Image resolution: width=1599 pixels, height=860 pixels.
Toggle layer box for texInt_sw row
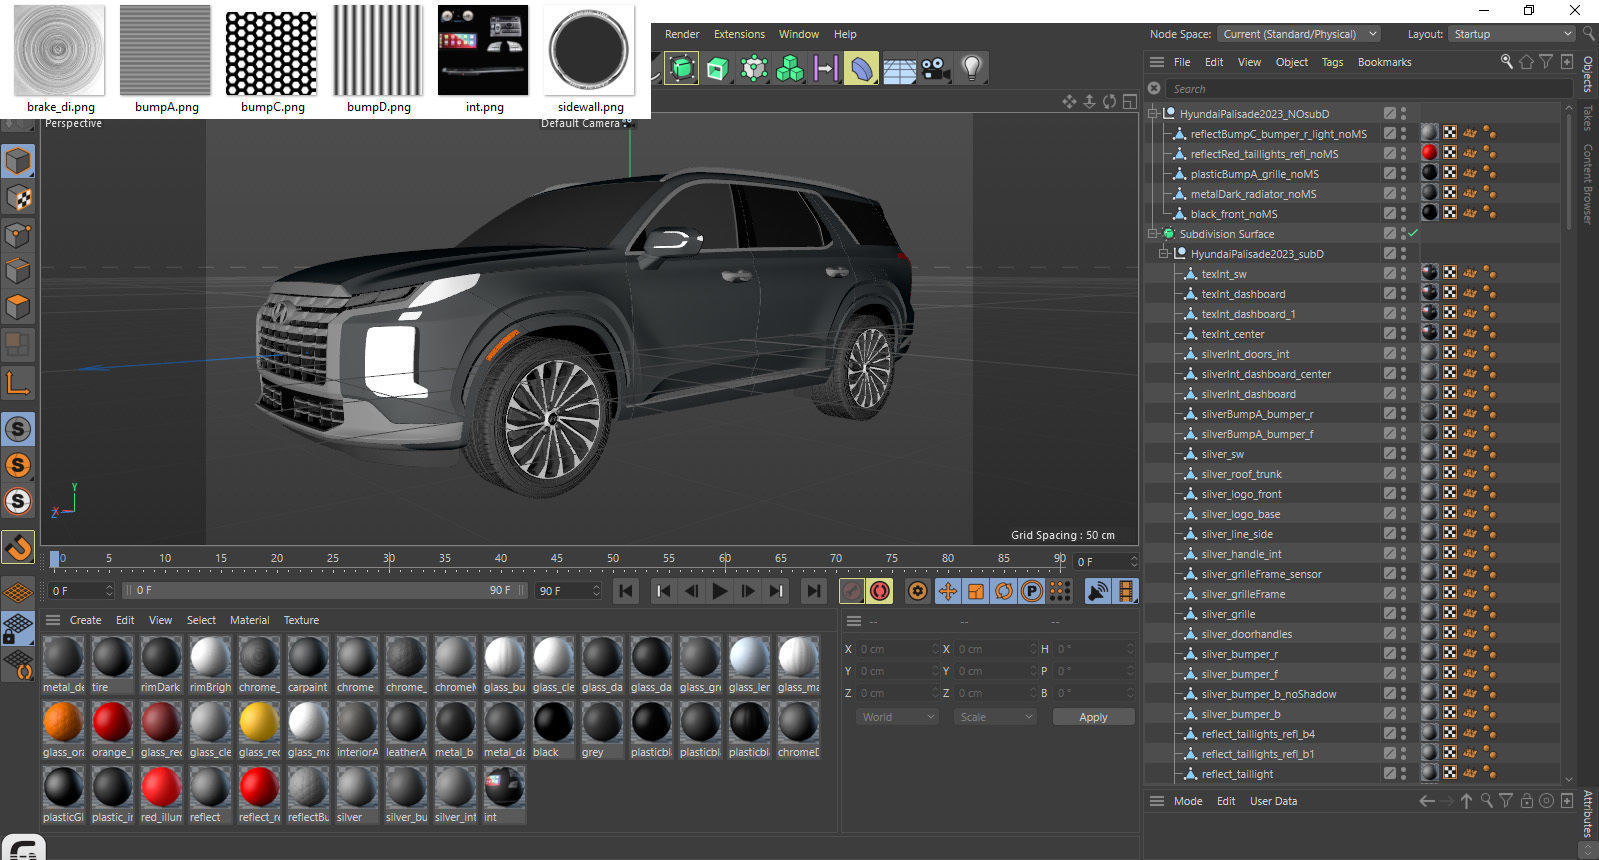[x=1390, y=273]
